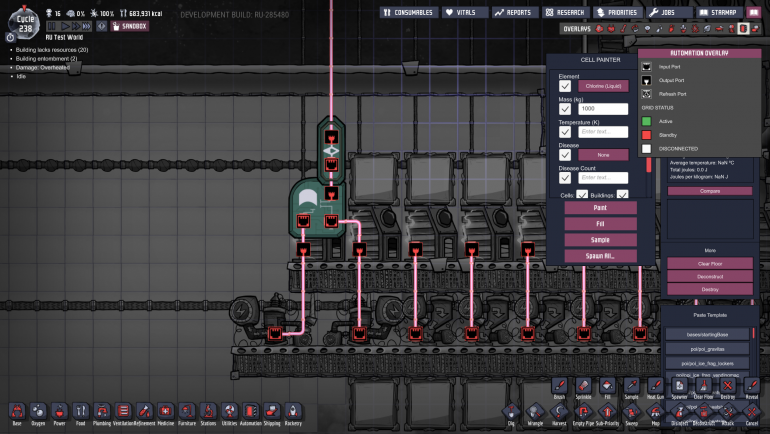Open the Medicine build category
This screenshot has width=770, height=434.
pyautogui.click(x=165, y=412)
